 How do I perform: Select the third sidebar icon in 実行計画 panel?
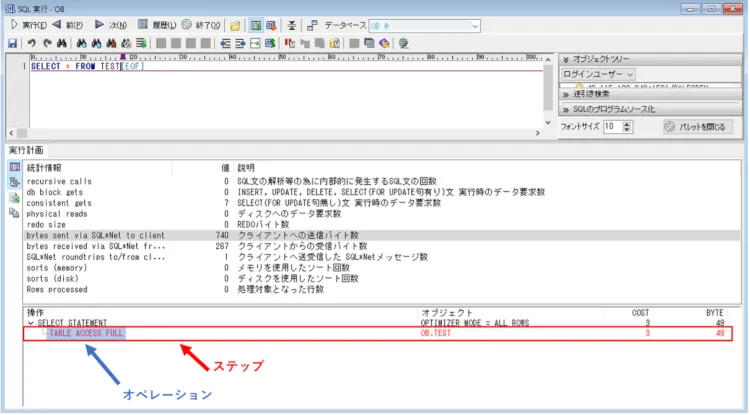14,197
